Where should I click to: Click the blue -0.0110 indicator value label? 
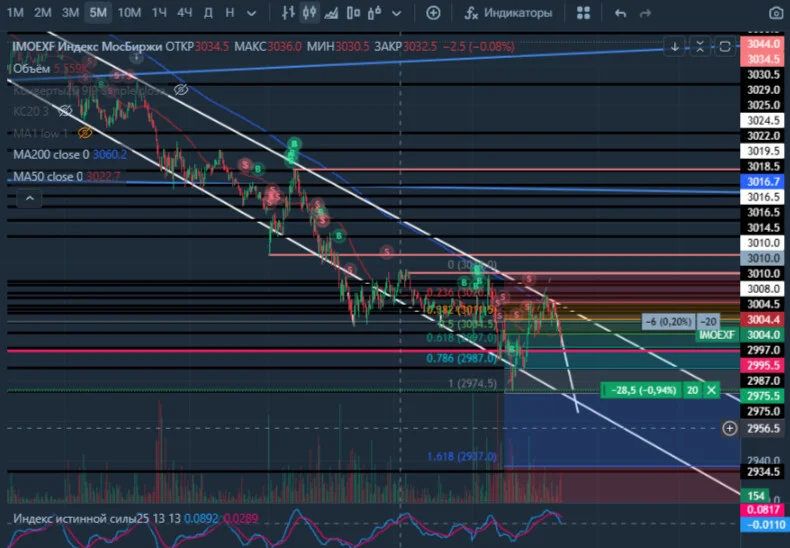[x=764, y=525]
